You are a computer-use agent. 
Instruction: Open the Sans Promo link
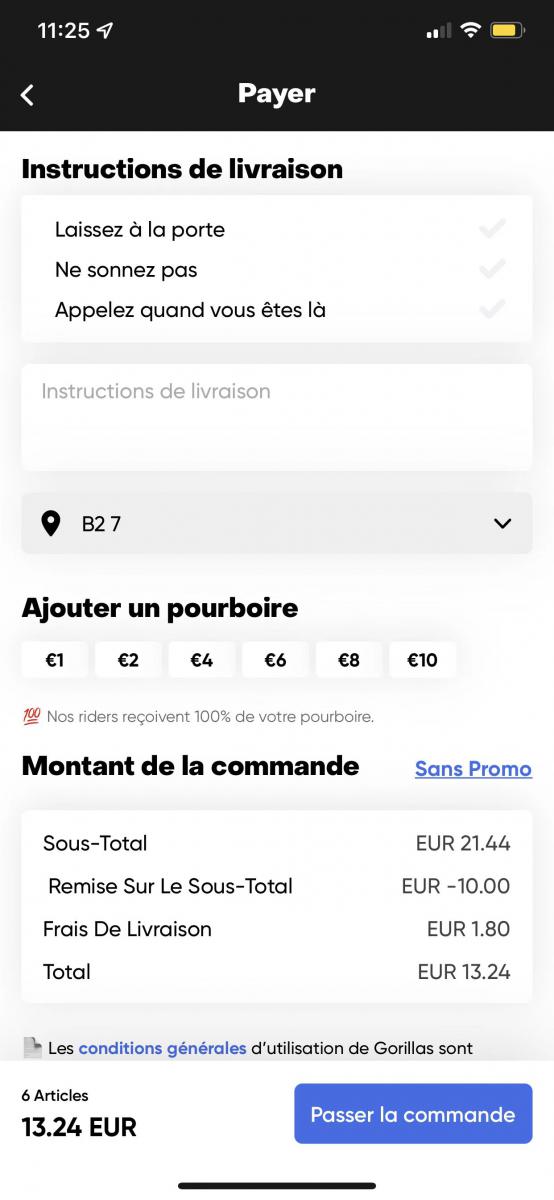coord(473,769)
